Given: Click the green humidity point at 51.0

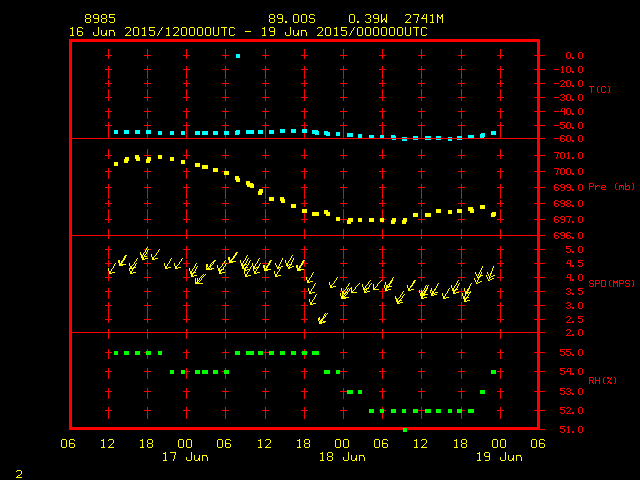Looking at the screenshot, I should tap(405, 429).
